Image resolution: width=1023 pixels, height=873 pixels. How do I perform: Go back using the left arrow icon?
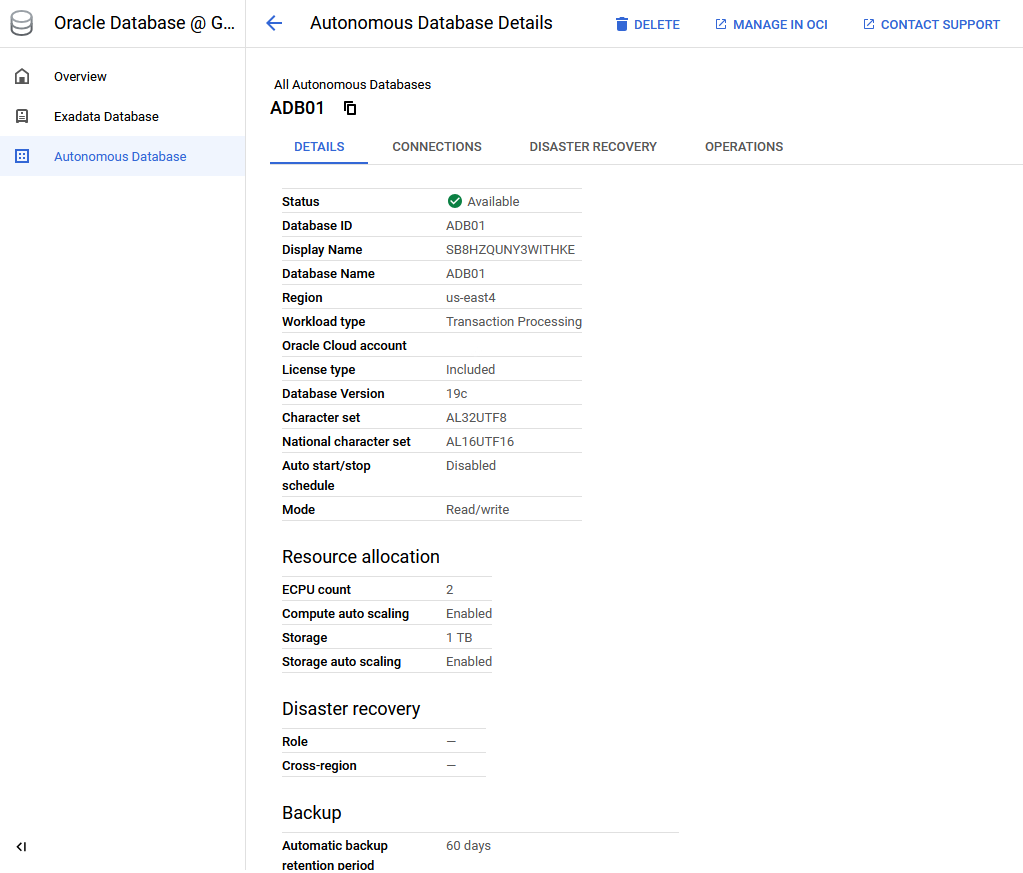coord(274,23)
